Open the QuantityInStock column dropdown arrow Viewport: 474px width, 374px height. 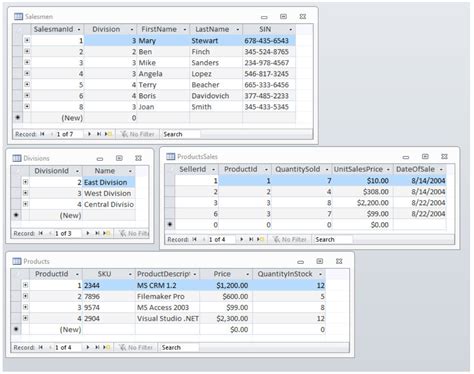point(320,274)
